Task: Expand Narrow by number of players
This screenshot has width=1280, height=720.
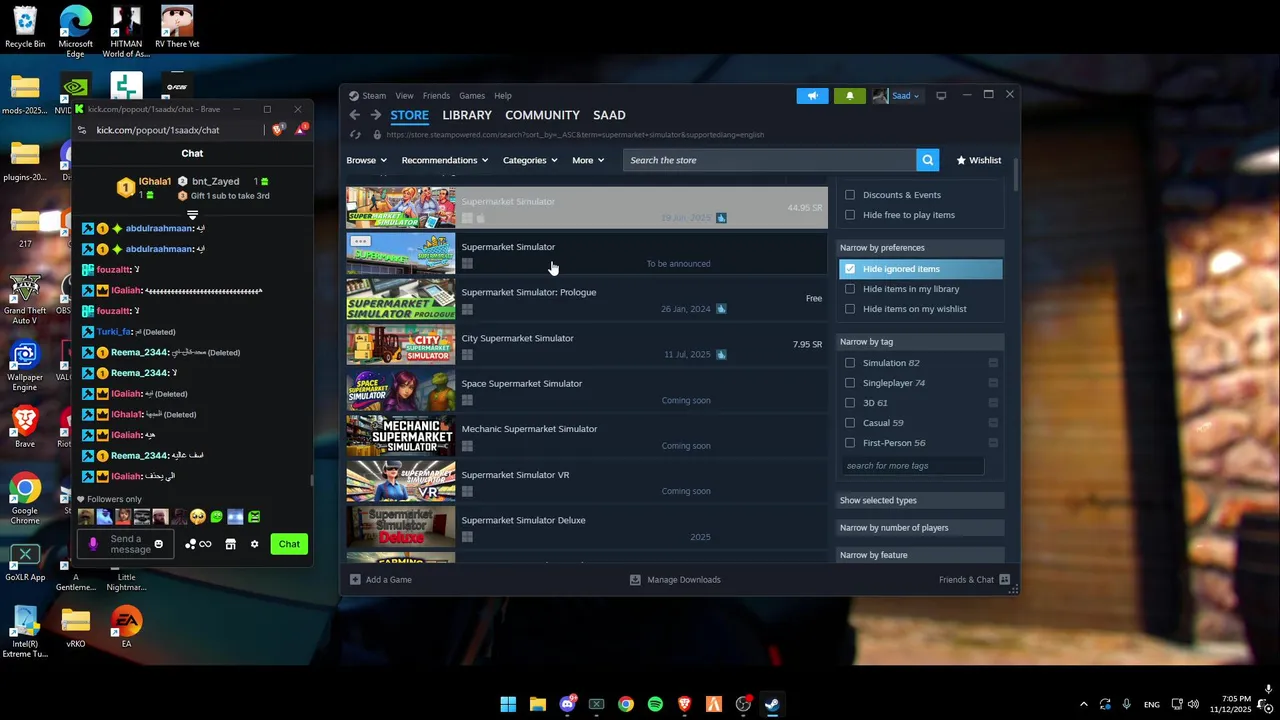Action: [920, 528]
